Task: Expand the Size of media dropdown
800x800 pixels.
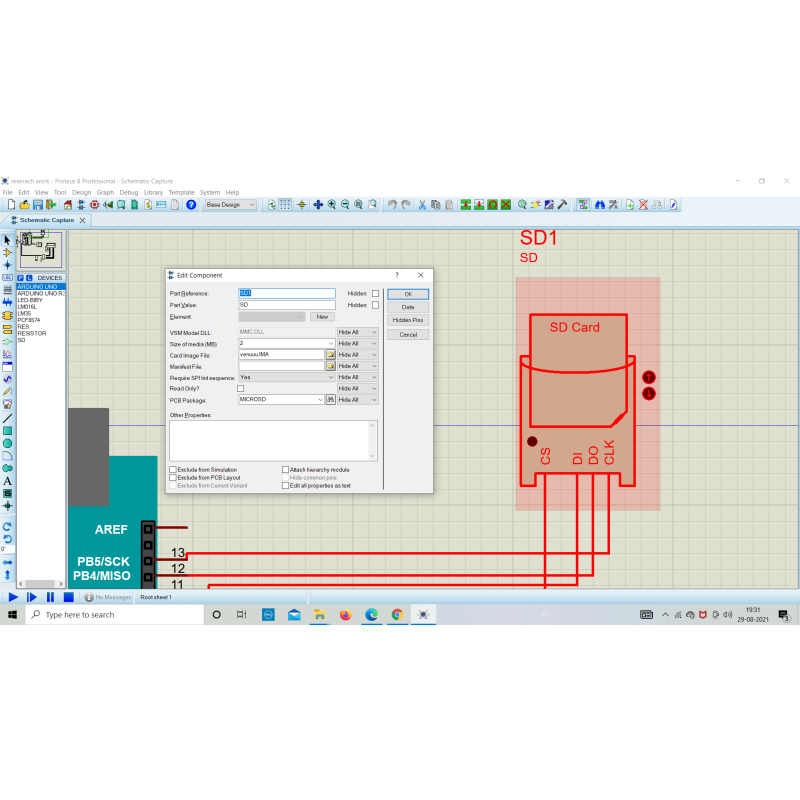Action: click(330, 343)
